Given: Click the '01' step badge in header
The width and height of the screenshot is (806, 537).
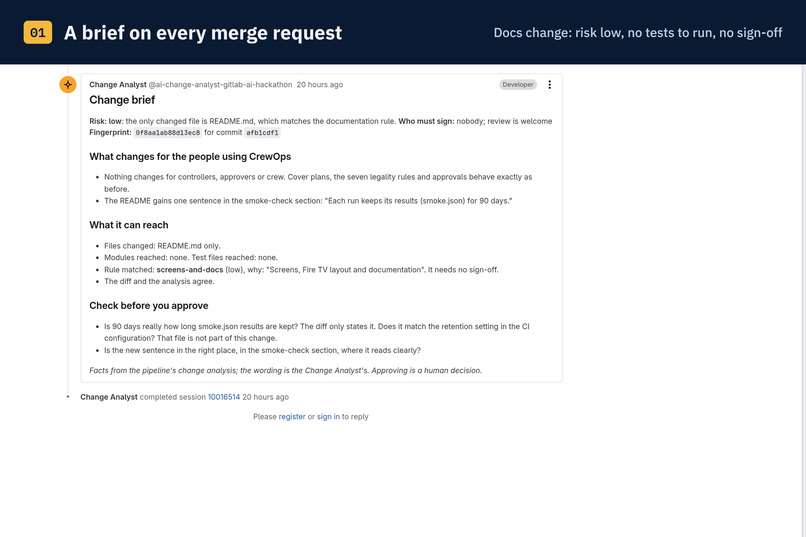Looking at the screenshot, I should (38, 32).
